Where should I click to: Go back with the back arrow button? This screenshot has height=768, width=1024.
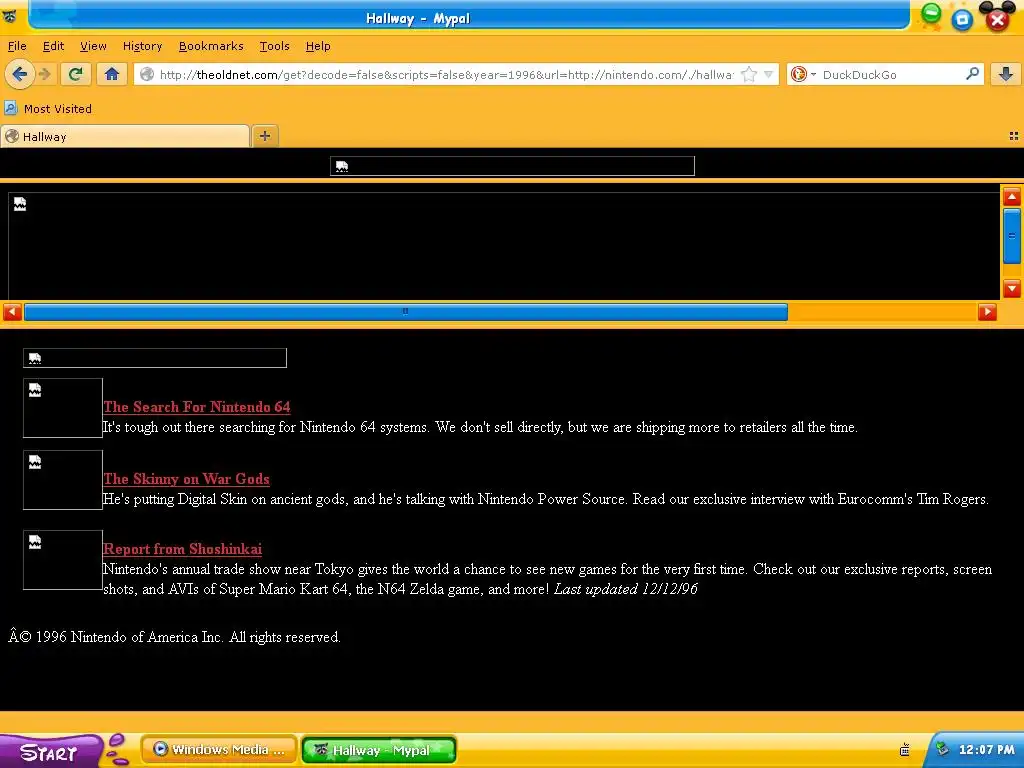click(20, 74)
